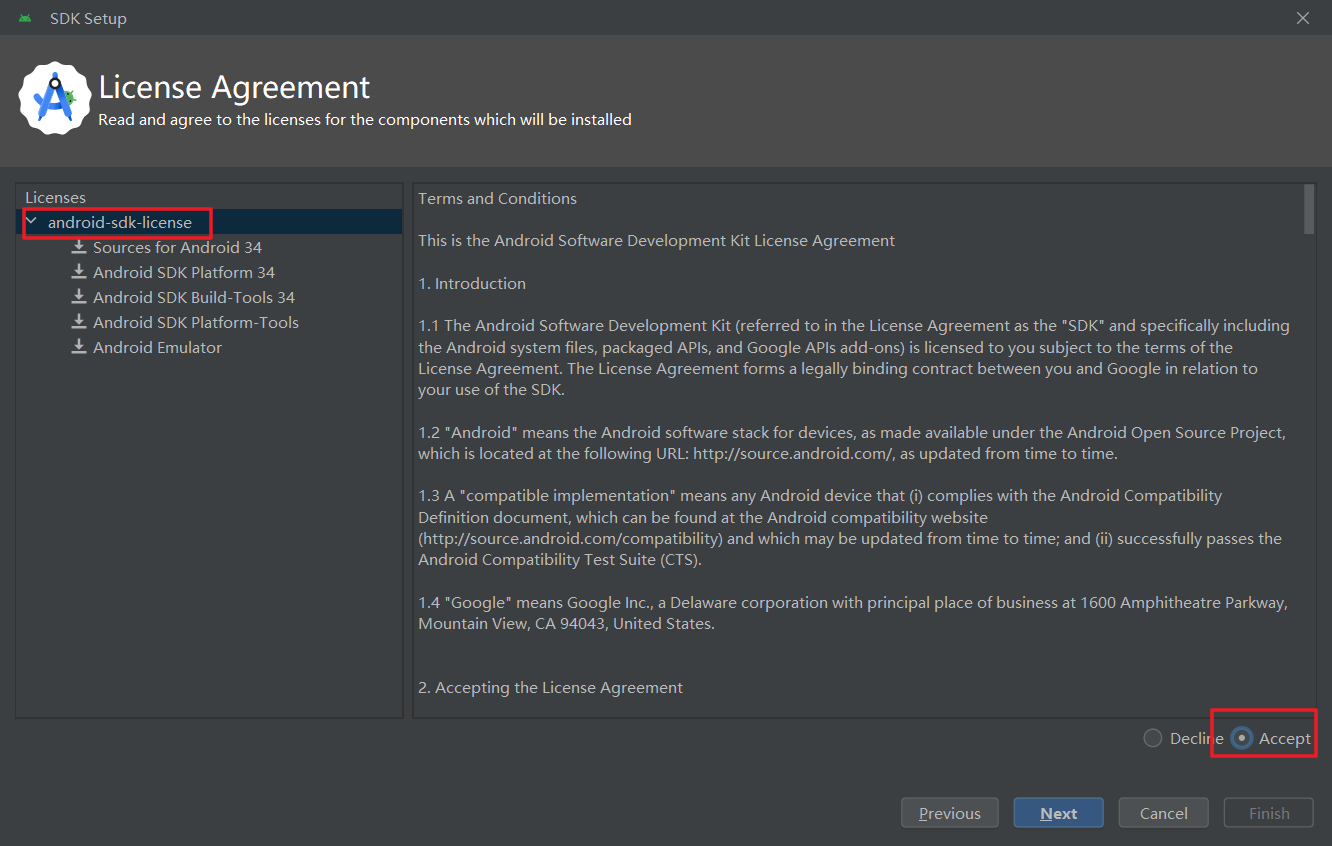Click the License Agreement title text
The height and width of the screenshot is (846, 1332).
click(234, 87)
